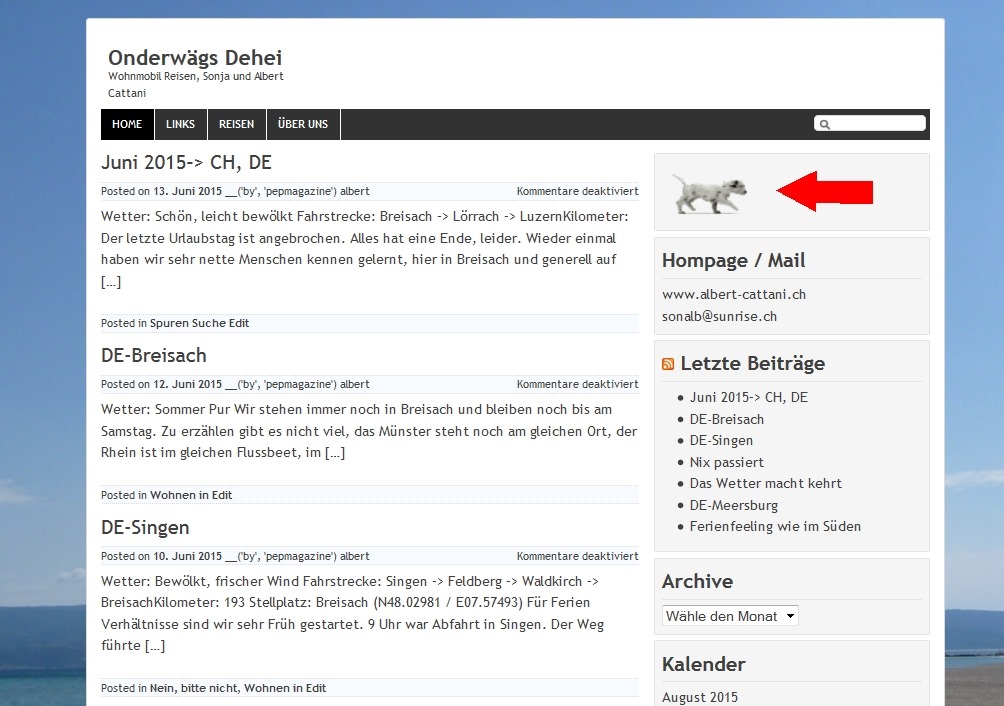Open the DE-Breisach post heading
The image size is (1004, 706).
pyautogui.click(x=154, y=355)
